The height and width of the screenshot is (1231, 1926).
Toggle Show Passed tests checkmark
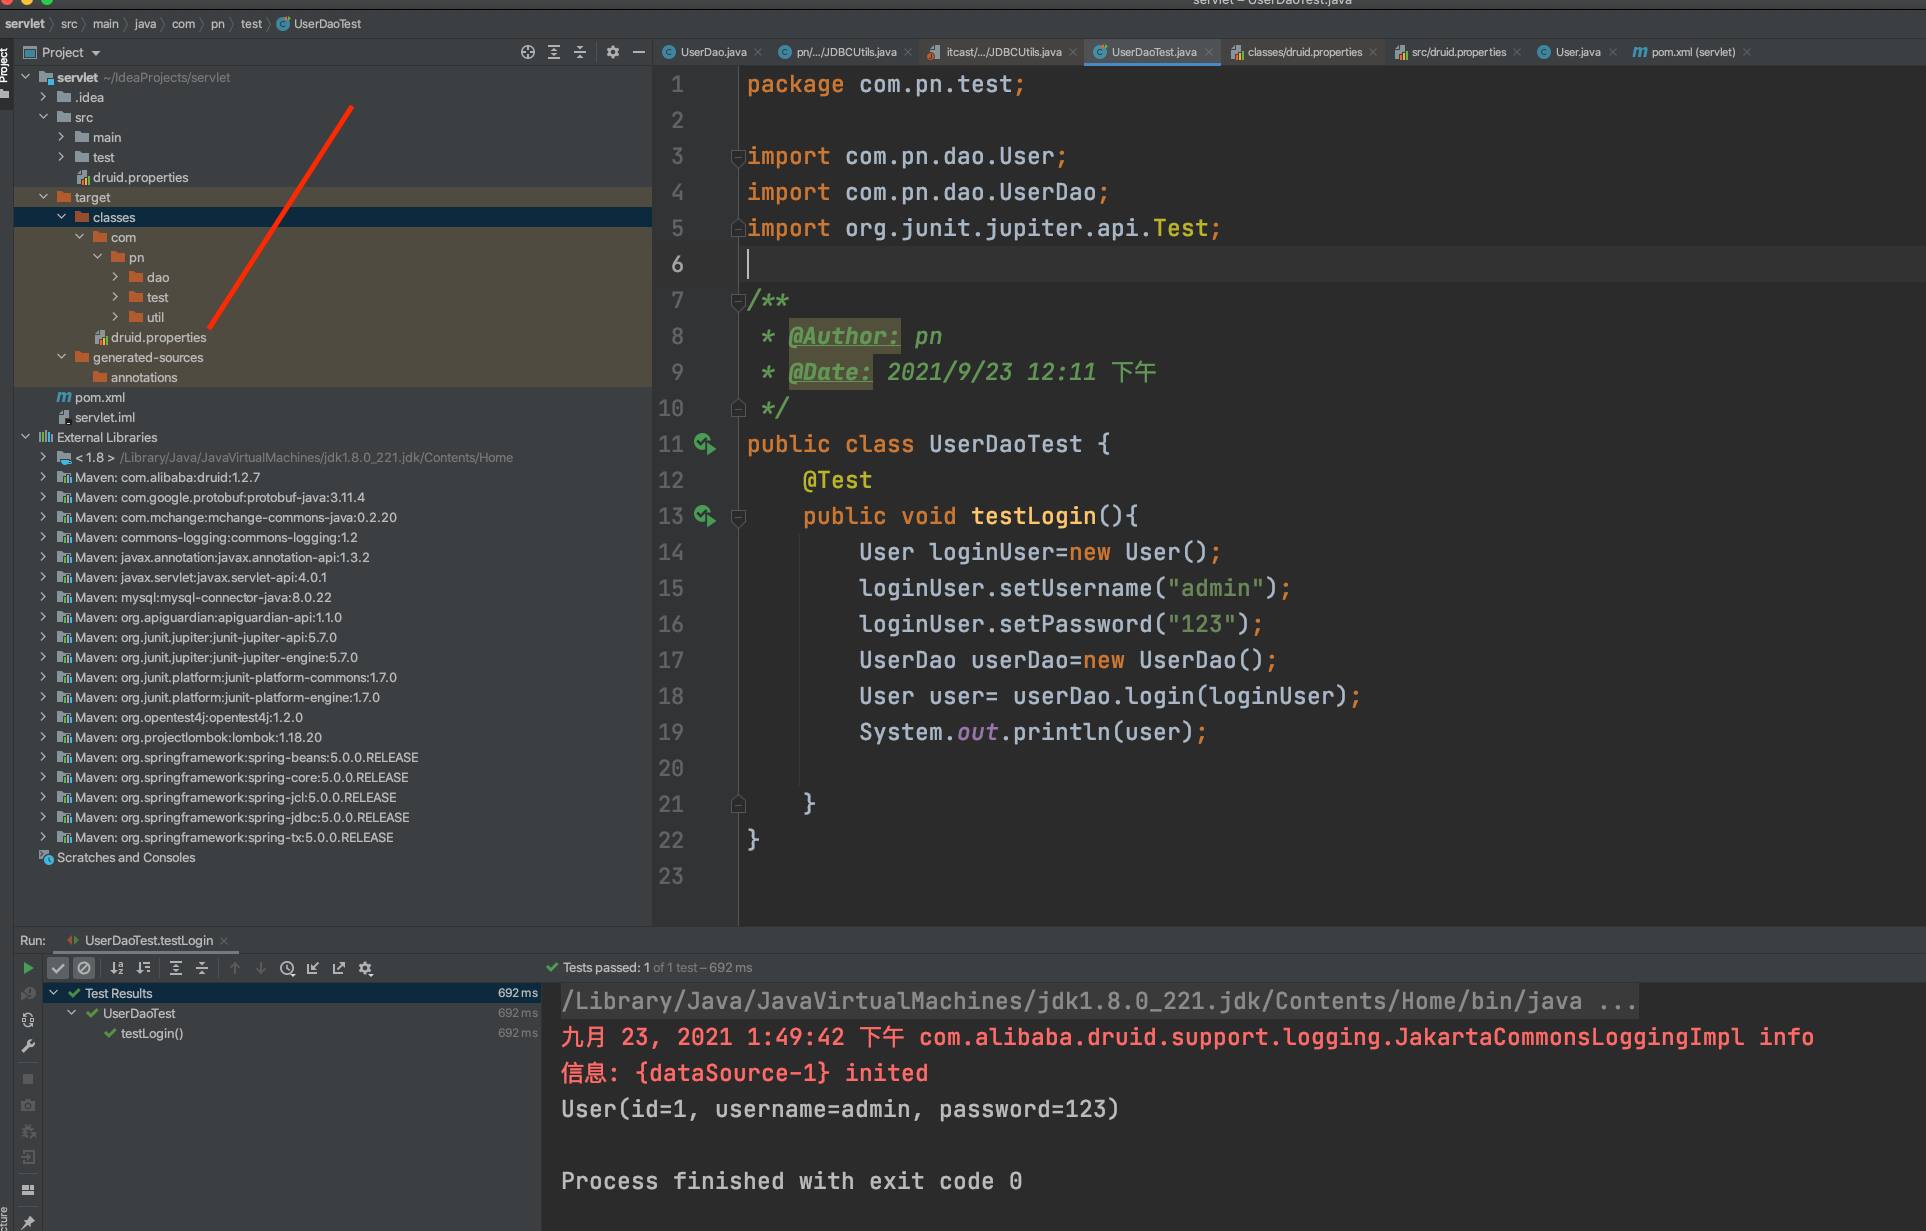[x=58, y=967]
